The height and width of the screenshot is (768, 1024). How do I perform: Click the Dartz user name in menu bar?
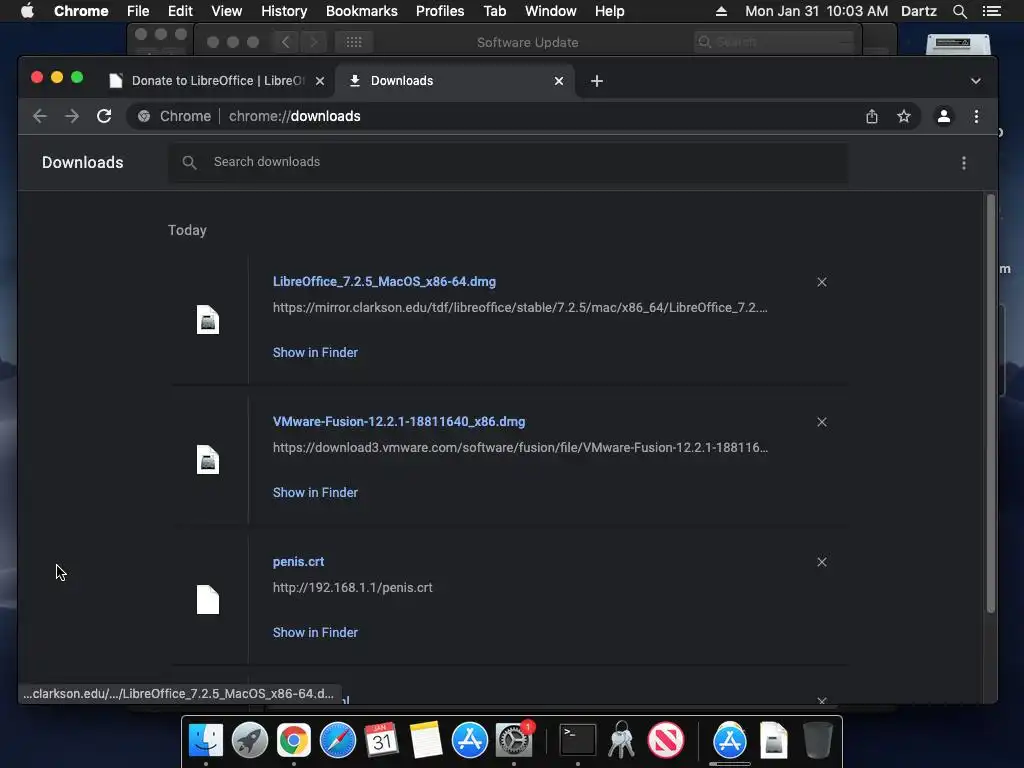[919, 11]
